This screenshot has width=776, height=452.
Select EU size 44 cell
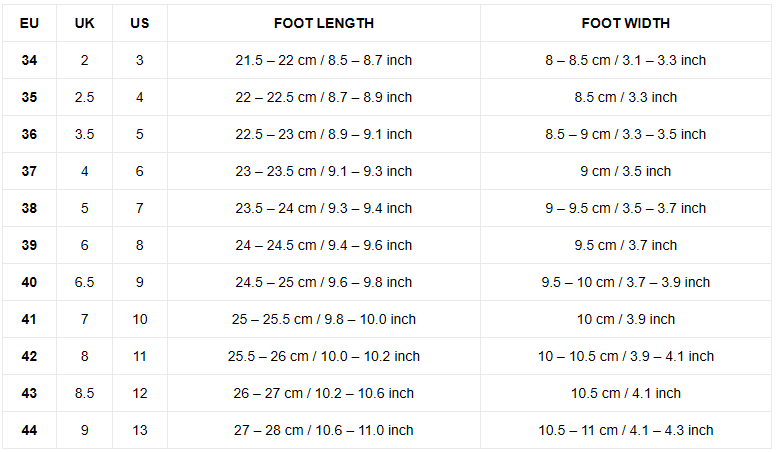[x=29, y=430]
